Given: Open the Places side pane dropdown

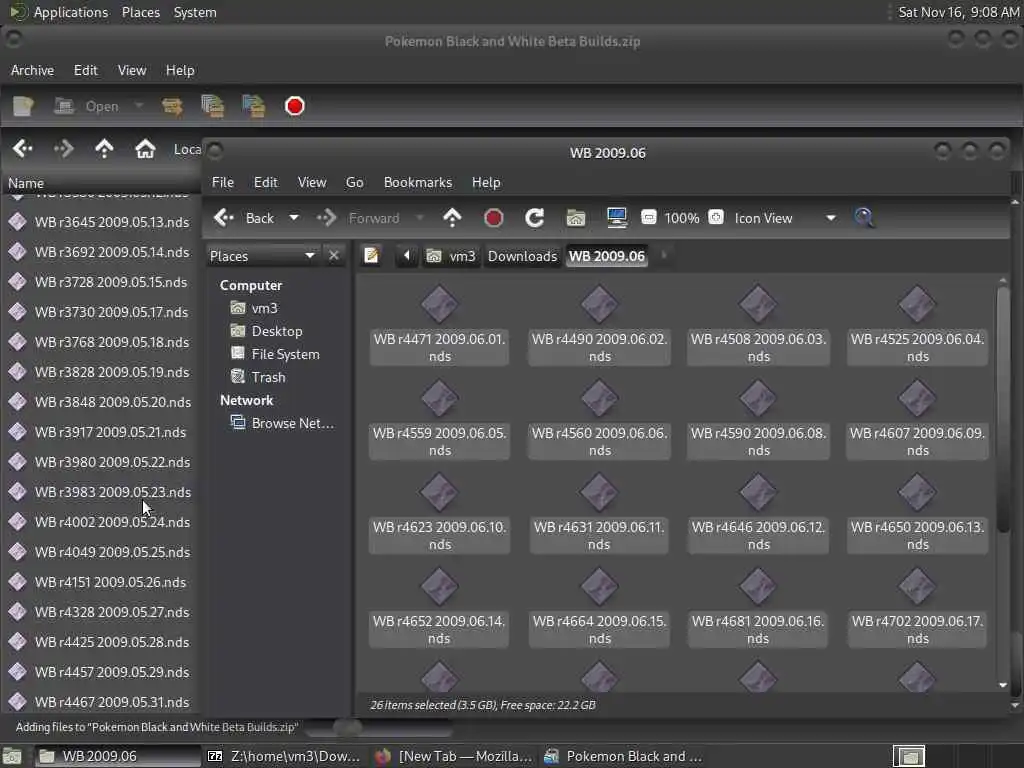Looking at the screenshot, I should (263, 256).
